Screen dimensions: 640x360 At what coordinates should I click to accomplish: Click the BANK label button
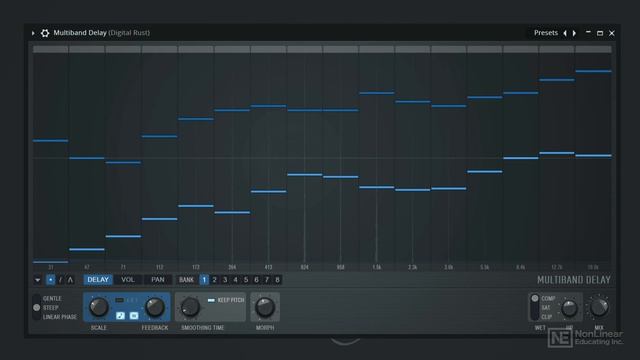coord(187,280)
